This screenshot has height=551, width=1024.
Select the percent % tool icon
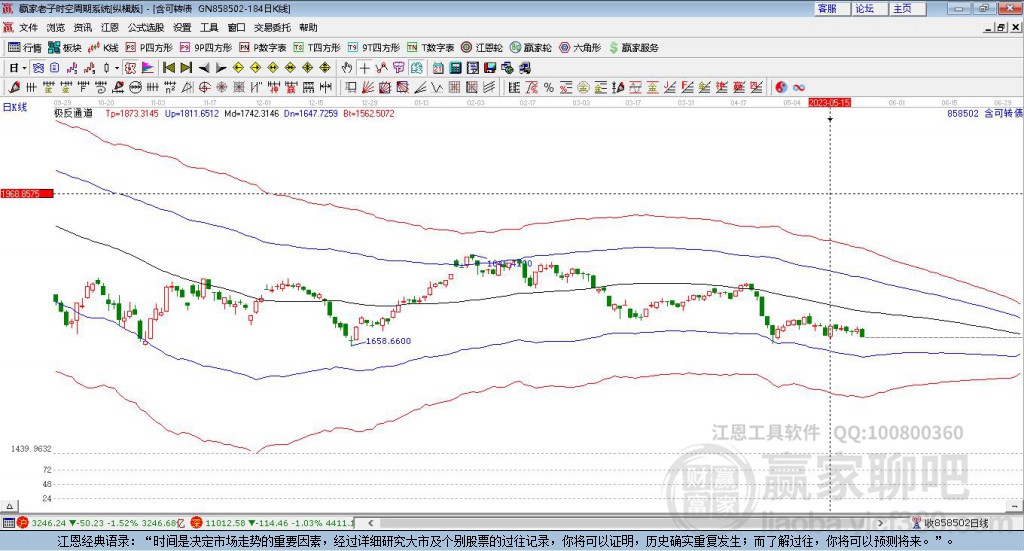coord(549,87)
